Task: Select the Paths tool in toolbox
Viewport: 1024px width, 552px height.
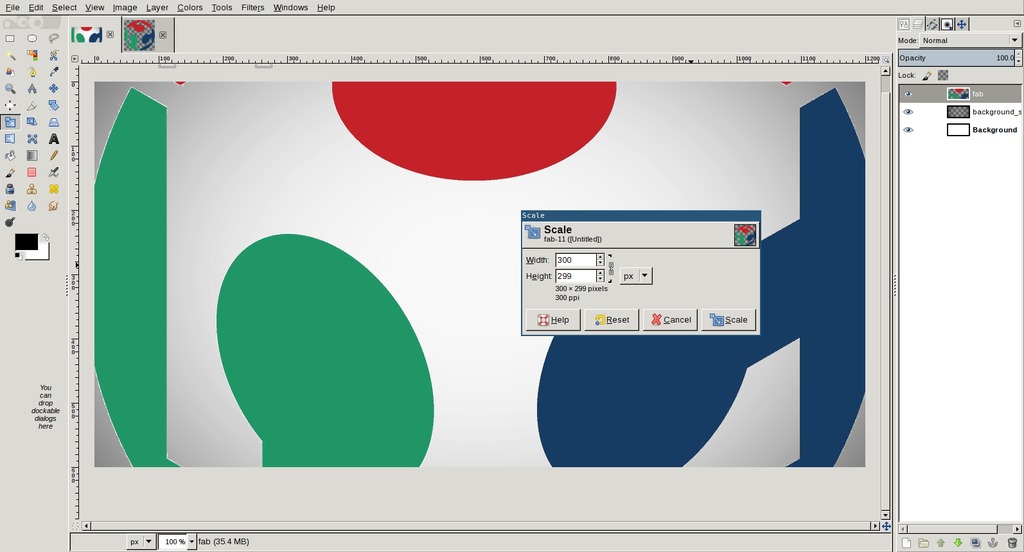Action: pos(32,72)
